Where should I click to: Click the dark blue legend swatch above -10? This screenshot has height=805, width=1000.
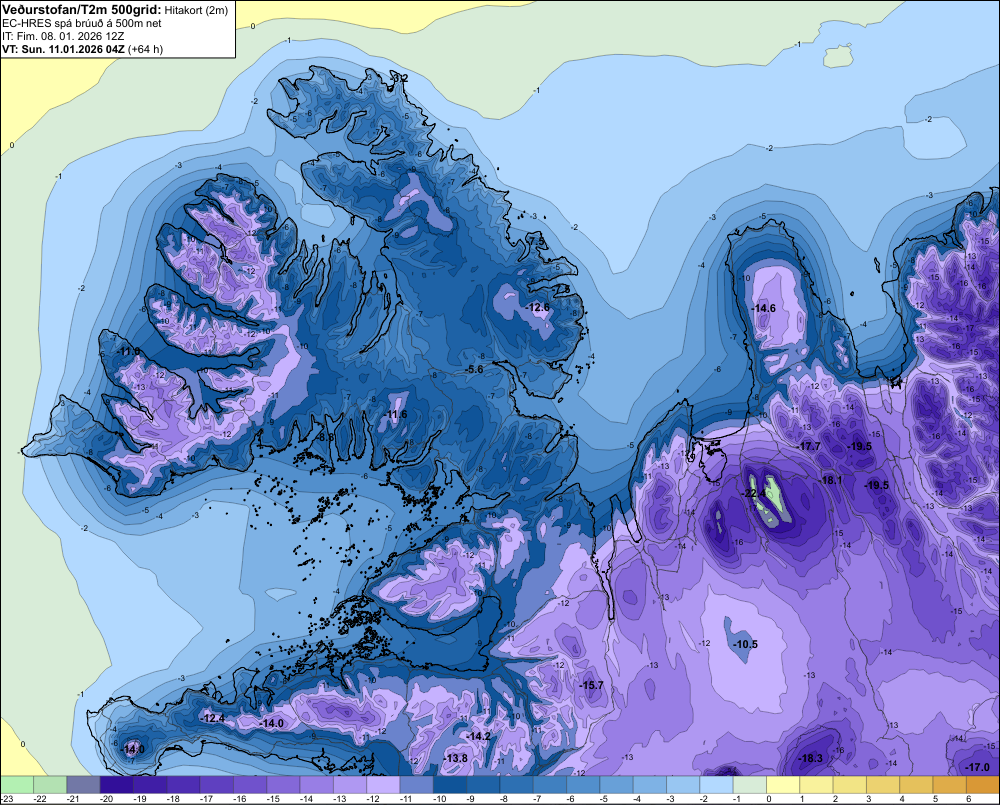point(450,785)
